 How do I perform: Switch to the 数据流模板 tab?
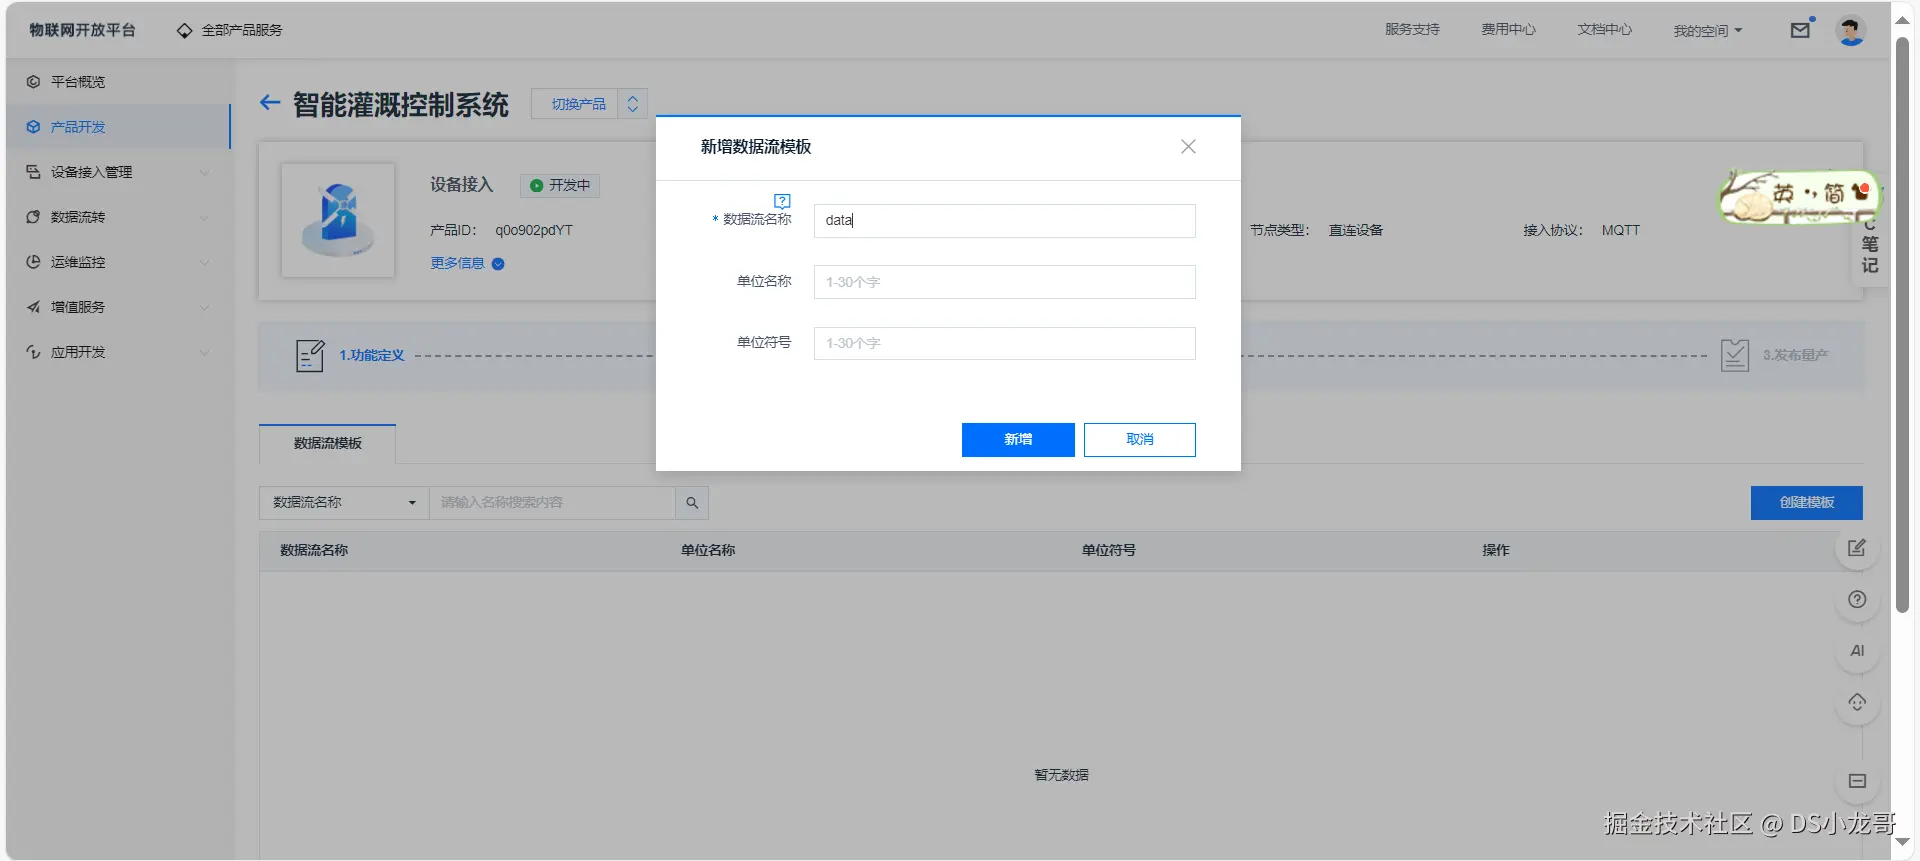click(327, 443)
